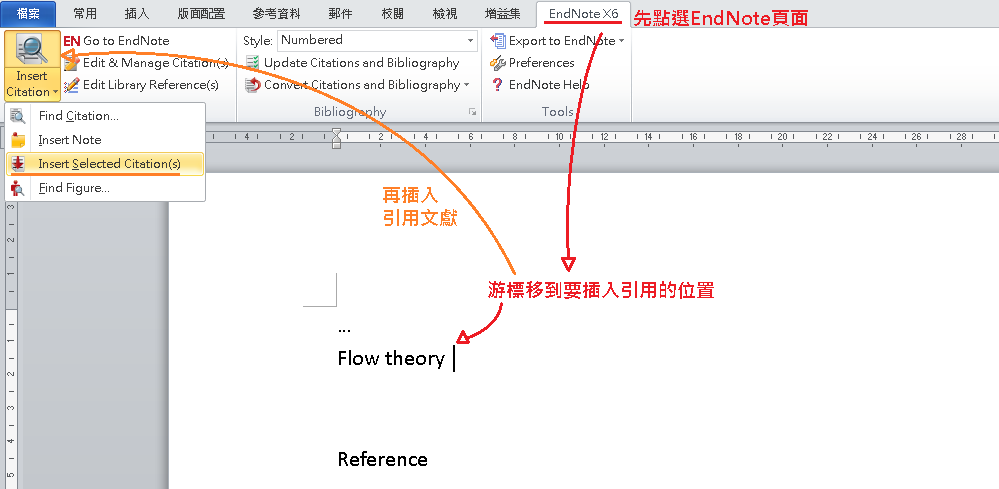This screenshot has height=489, width=999.
Task: Click the Edit Library Reference(s) icon
Action: coord(71,85)
